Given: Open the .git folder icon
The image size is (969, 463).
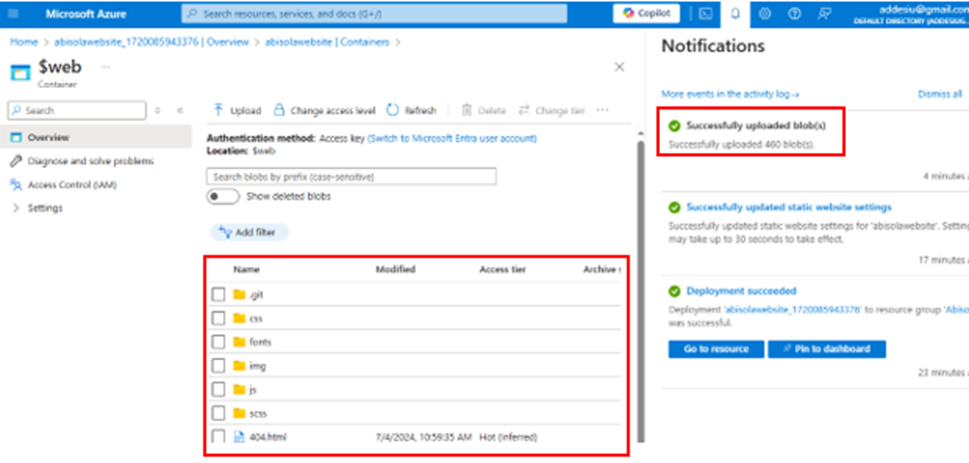Looking at the screenshot, I should coord(239,294).
